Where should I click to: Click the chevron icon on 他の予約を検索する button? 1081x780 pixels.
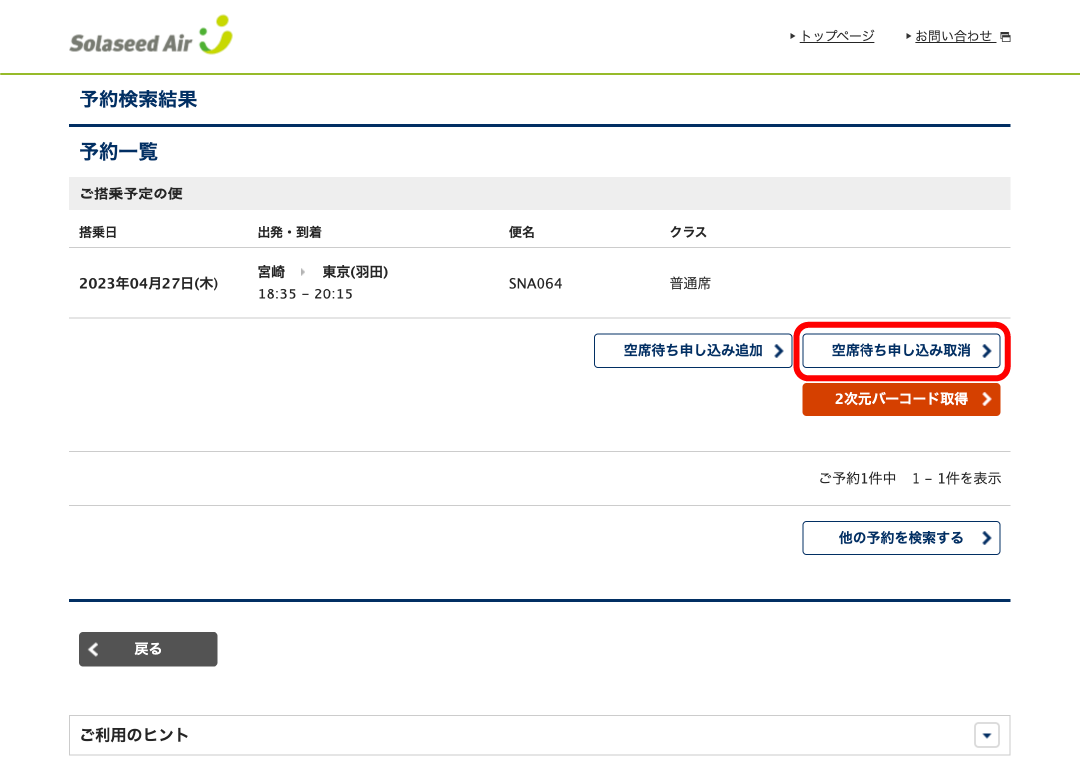click(x=986, y=537)
